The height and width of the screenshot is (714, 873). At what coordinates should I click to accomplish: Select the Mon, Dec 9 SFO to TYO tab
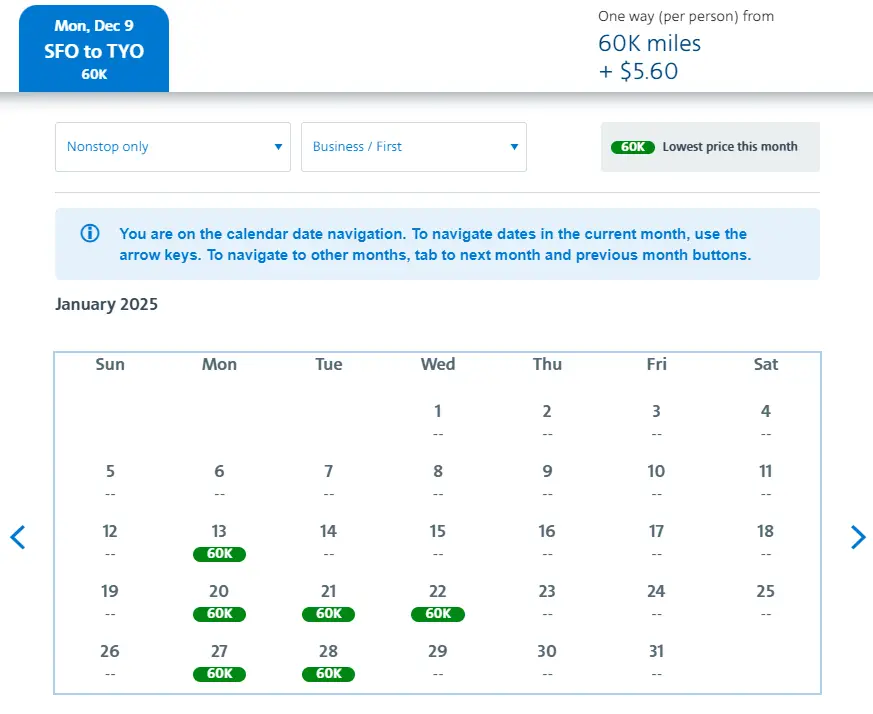94,49
